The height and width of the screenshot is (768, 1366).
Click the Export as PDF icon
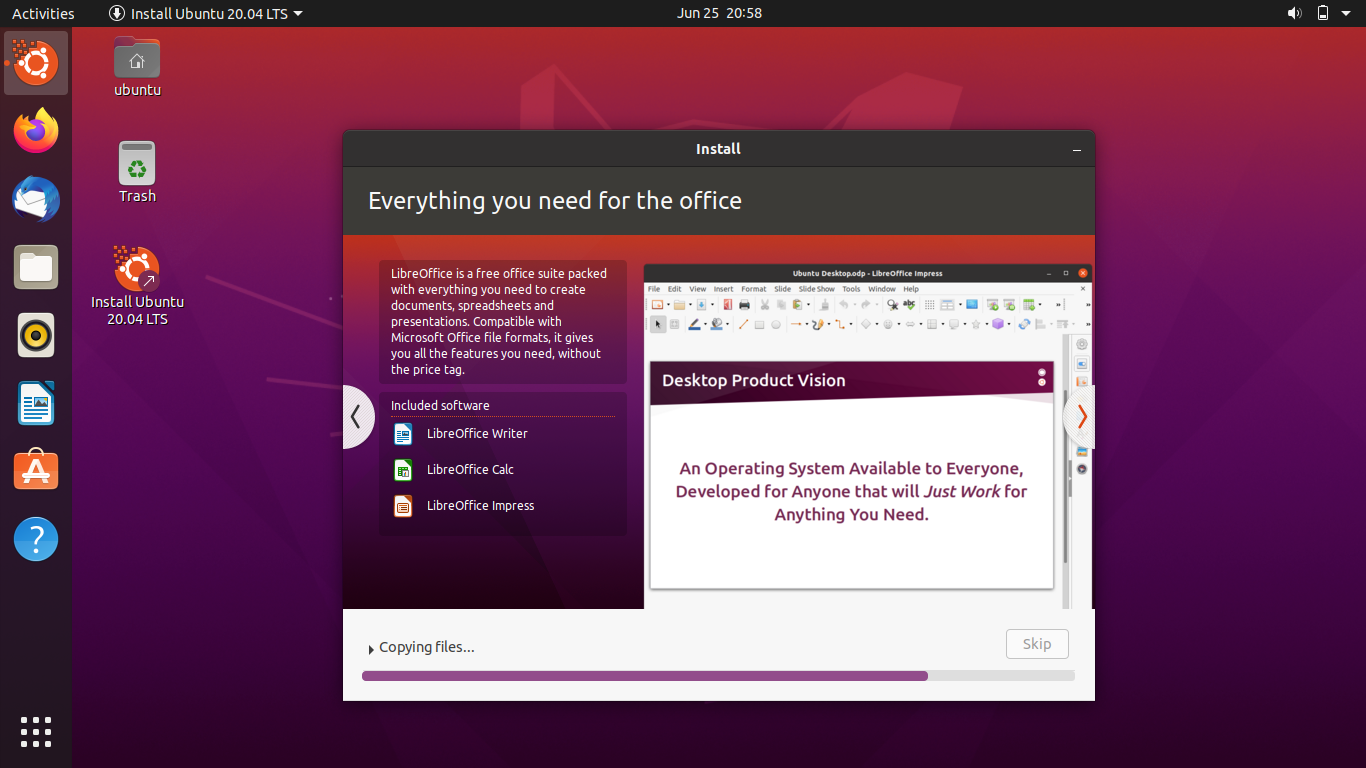tap(726, 304)
